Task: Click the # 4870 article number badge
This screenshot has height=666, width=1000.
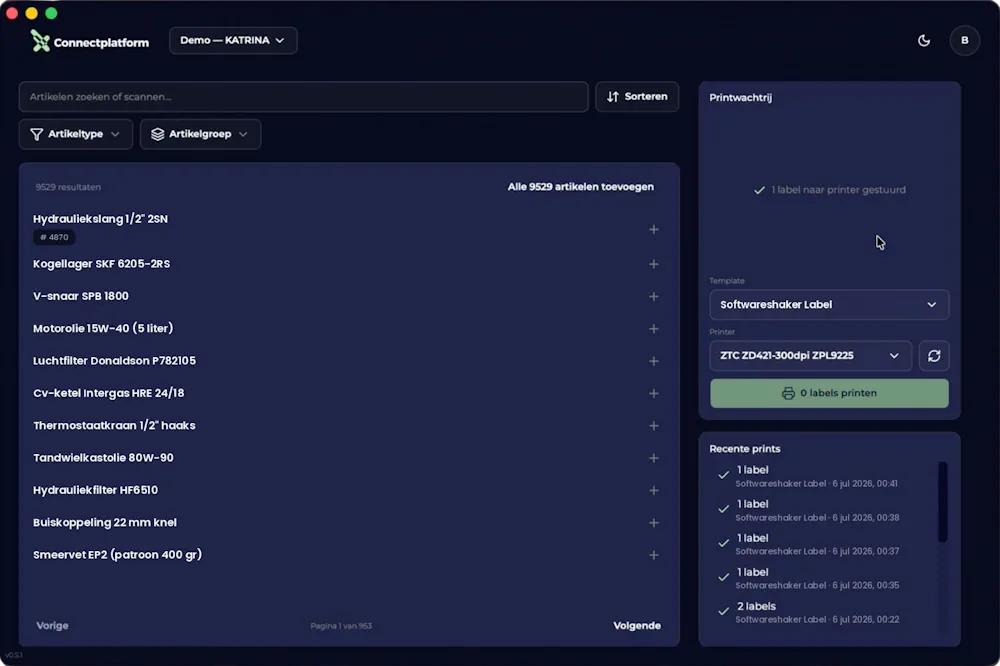Action: tap(54, 237)
